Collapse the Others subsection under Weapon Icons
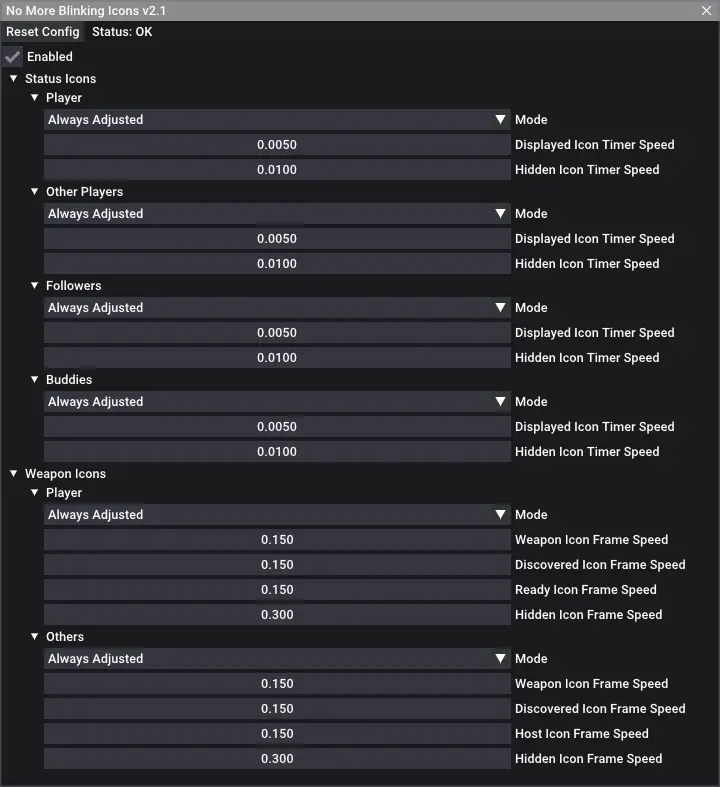This screenshot has width=720, height=787. (35, 637)
